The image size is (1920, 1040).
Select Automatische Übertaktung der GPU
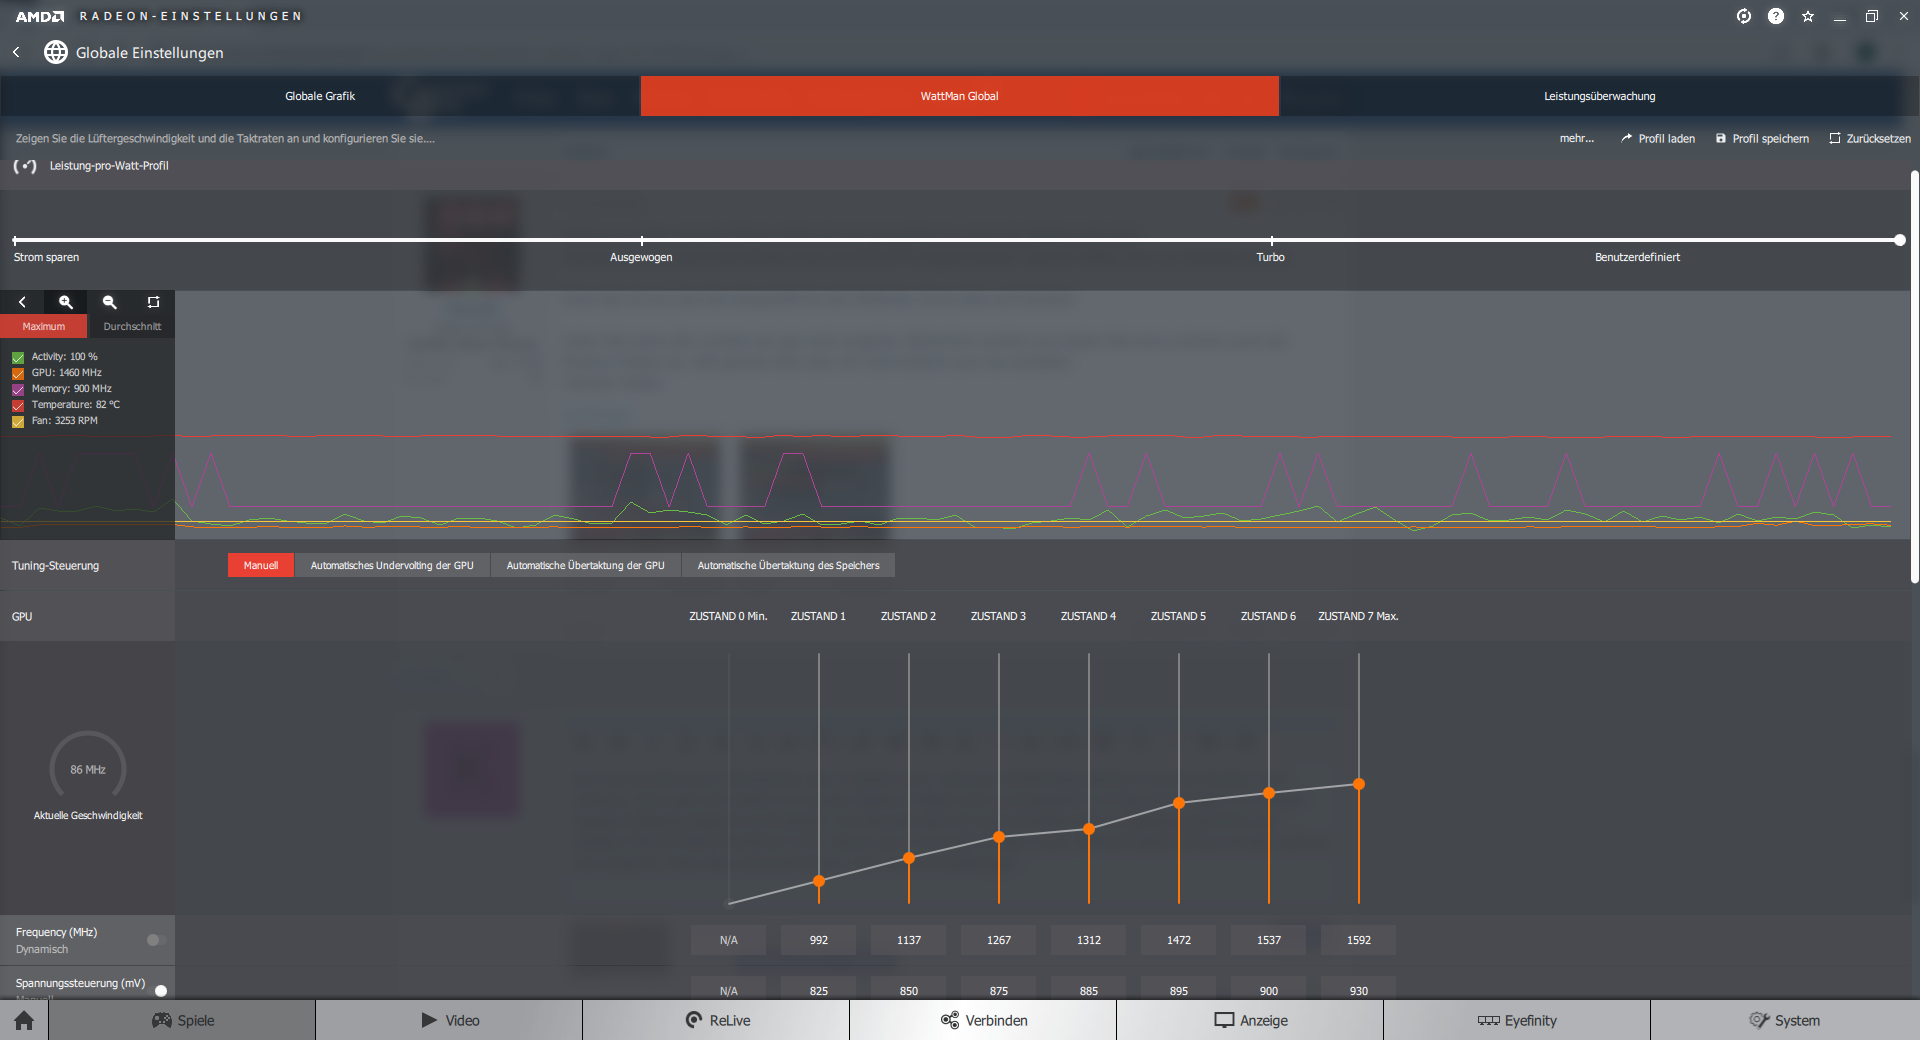[x=585, y=566]
